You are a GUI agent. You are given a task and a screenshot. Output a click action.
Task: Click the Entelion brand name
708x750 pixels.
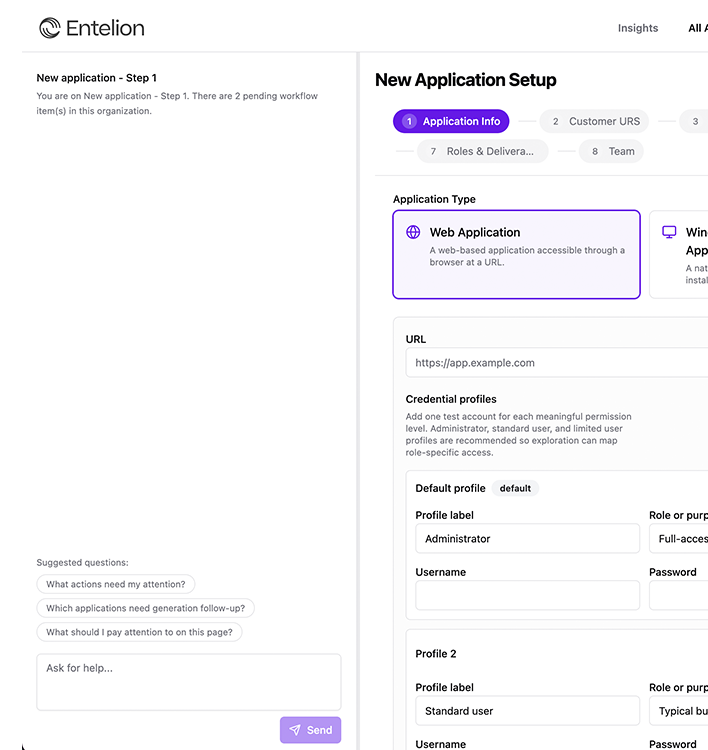[105, 28]
